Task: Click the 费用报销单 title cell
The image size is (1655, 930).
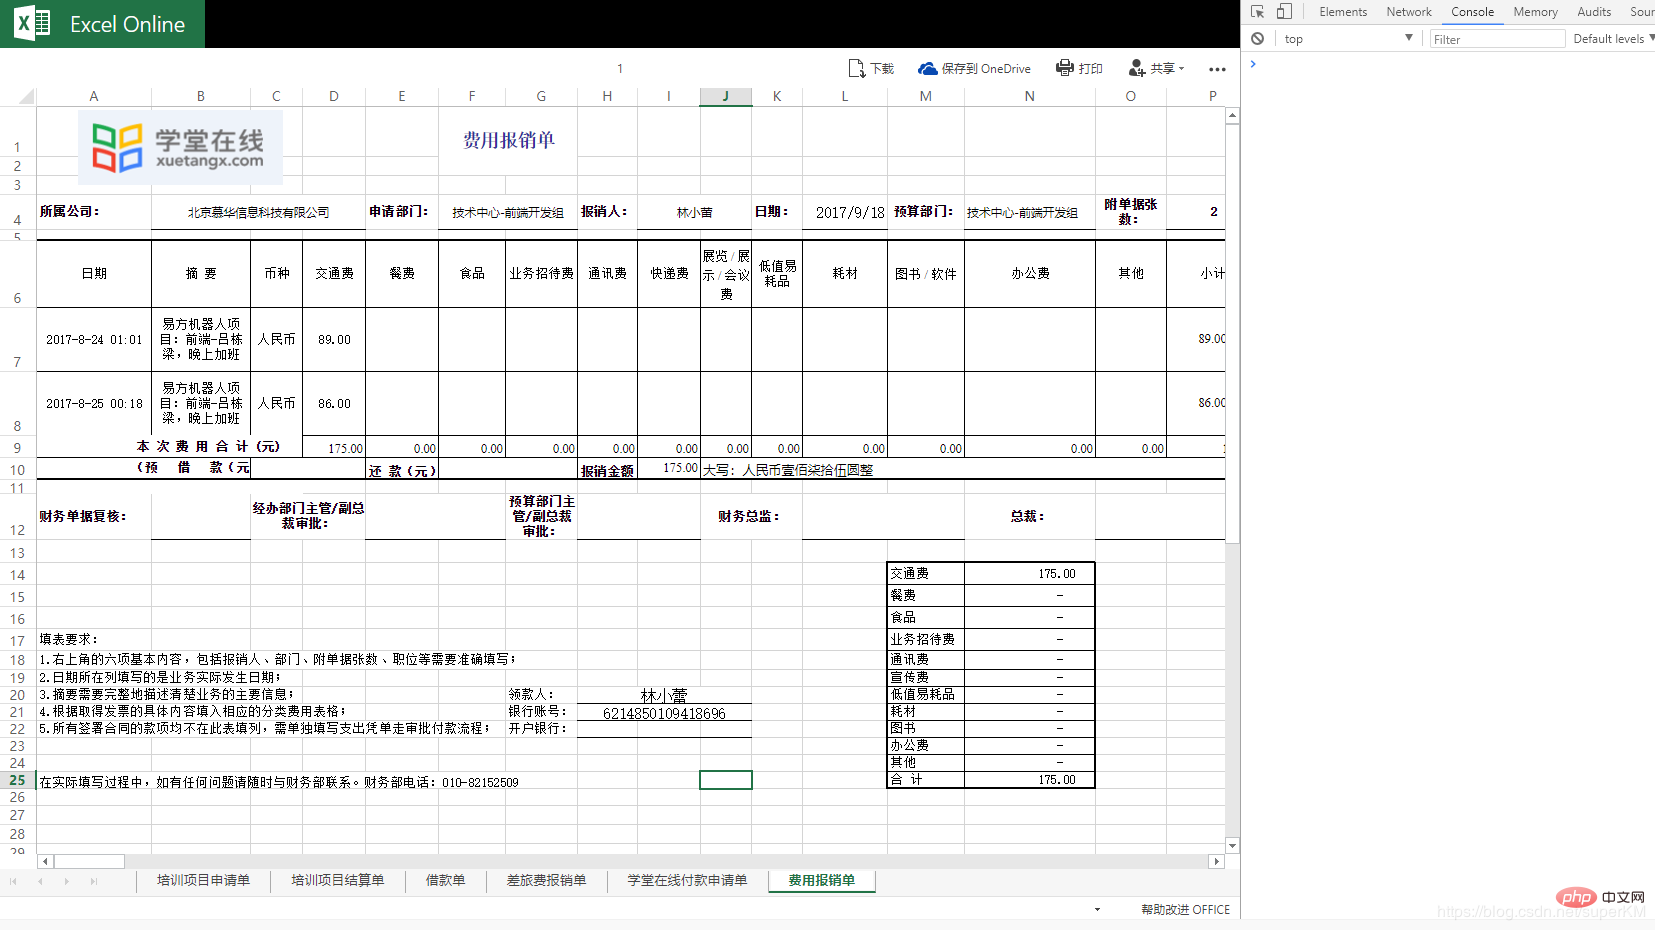Action: click(508, 140)
